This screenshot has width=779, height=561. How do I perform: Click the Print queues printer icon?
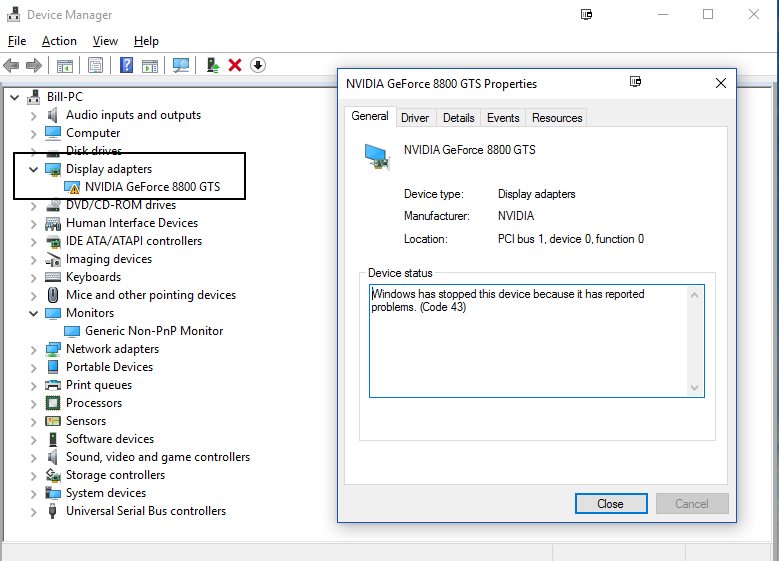tap(53, 385)
